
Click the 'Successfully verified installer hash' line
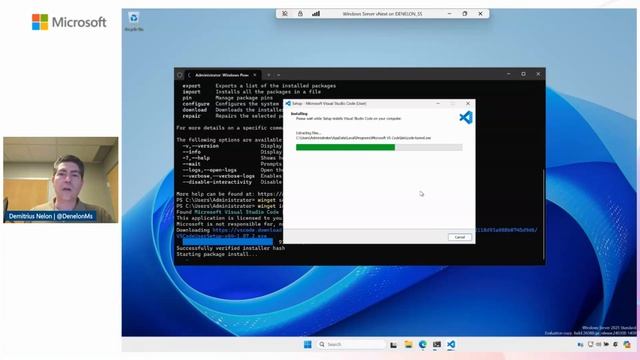(231, 248)
